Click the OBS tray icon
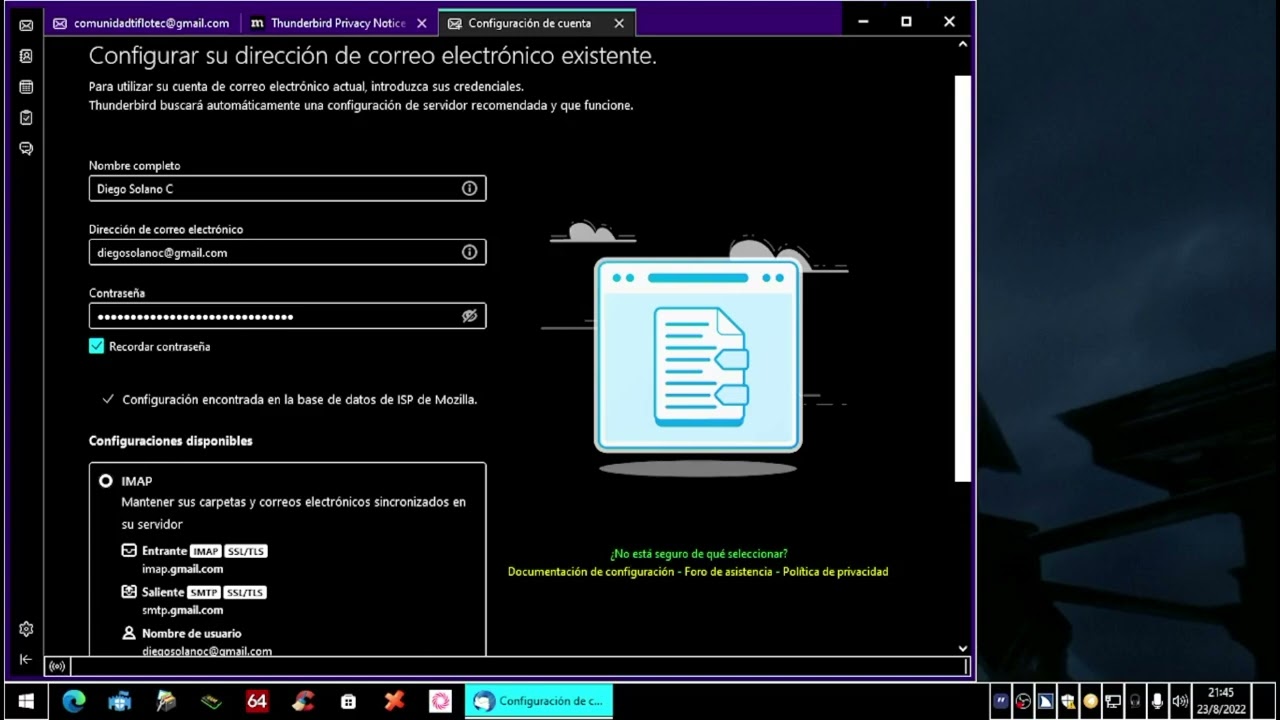The width and height of the screenshot is (1280, 720). [1023, 701]
